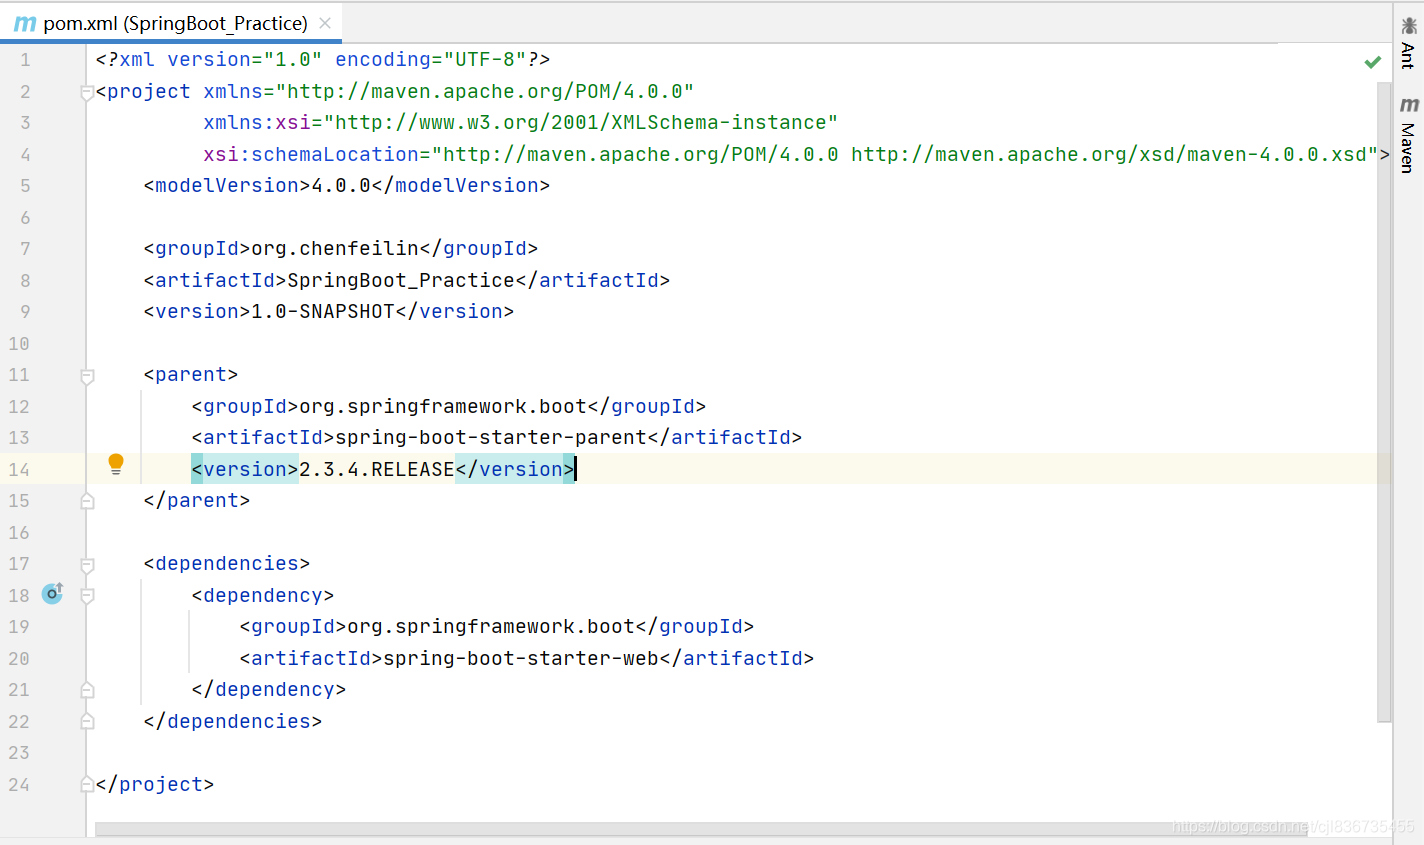
Task: Click the closing parent fold marker on line 15
Action: point(87,501)
